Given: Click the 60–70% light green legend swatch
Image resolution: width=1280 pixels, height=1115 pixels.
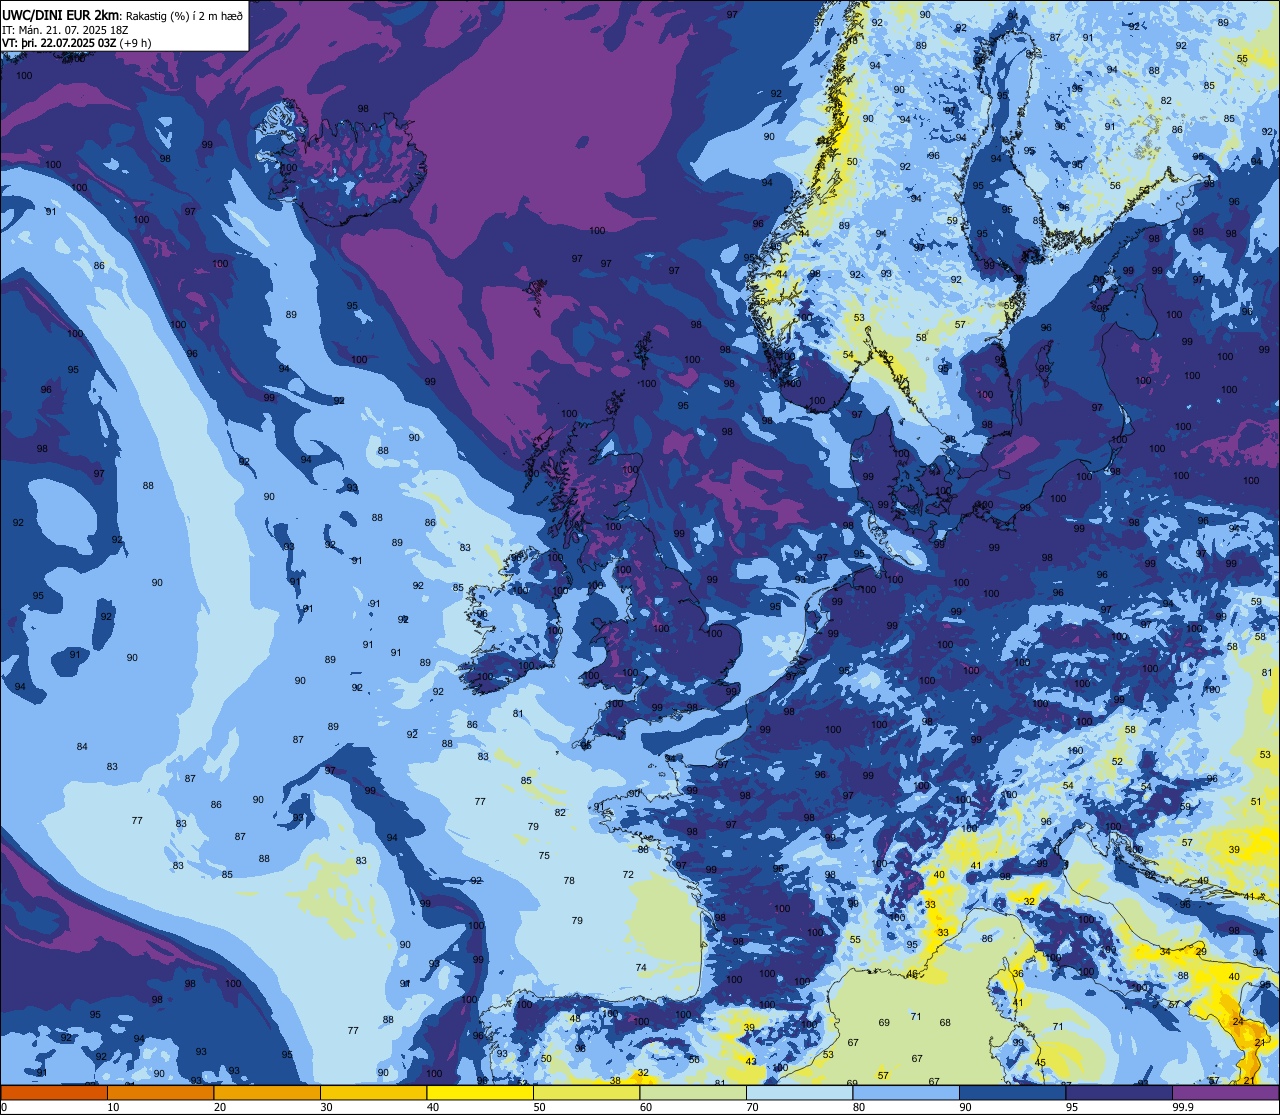Looking at the screenshot, I should coord(693,1092).
